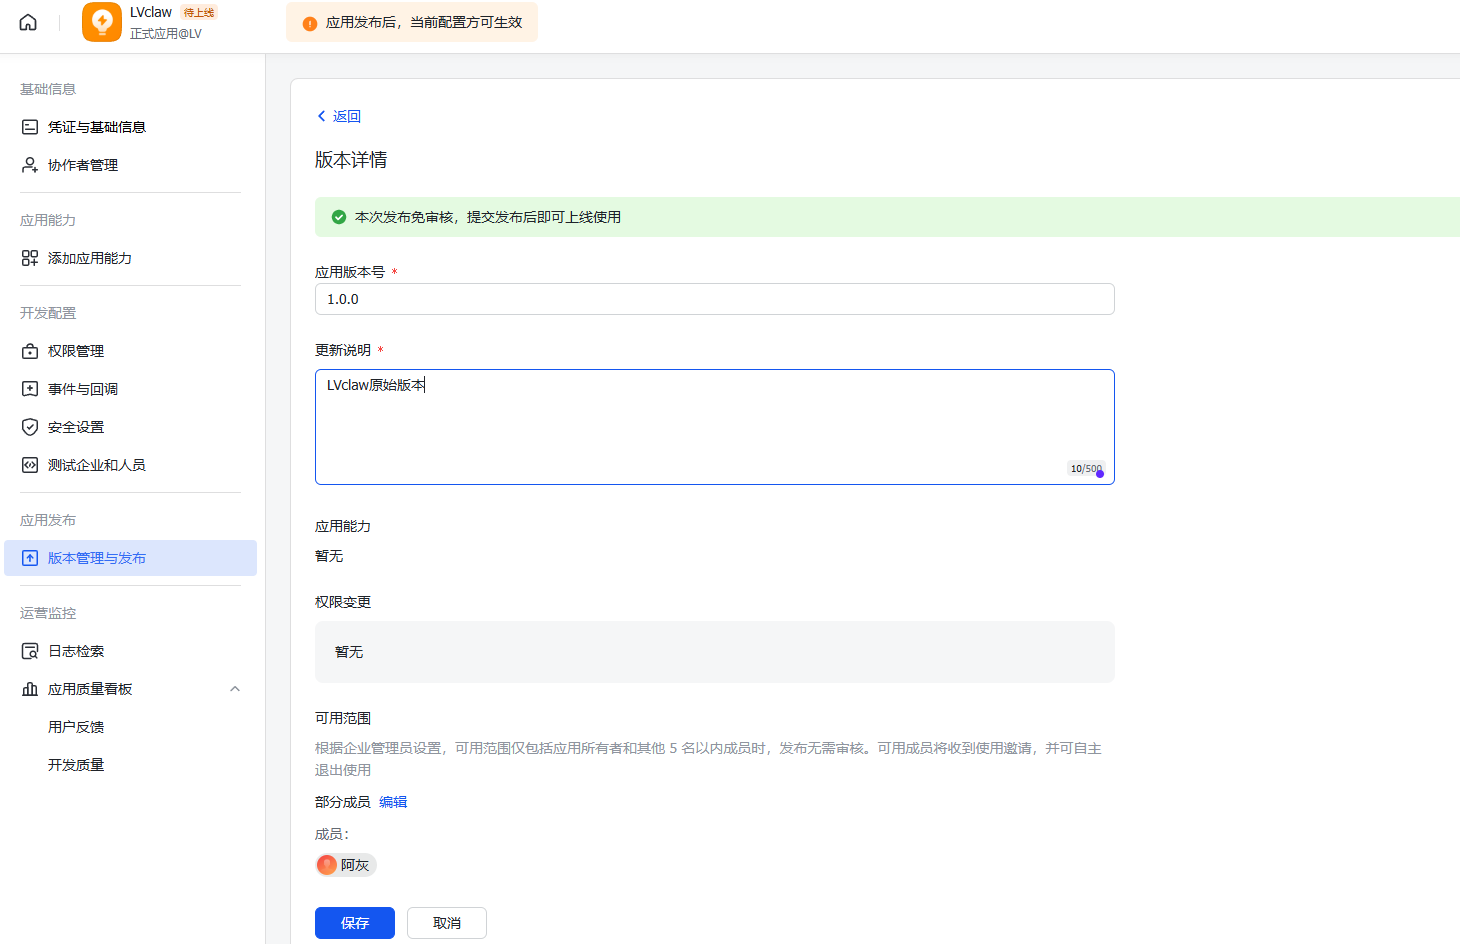Select 开发质量 submenu item
1460x944 pixels.
tap(76, 765)
